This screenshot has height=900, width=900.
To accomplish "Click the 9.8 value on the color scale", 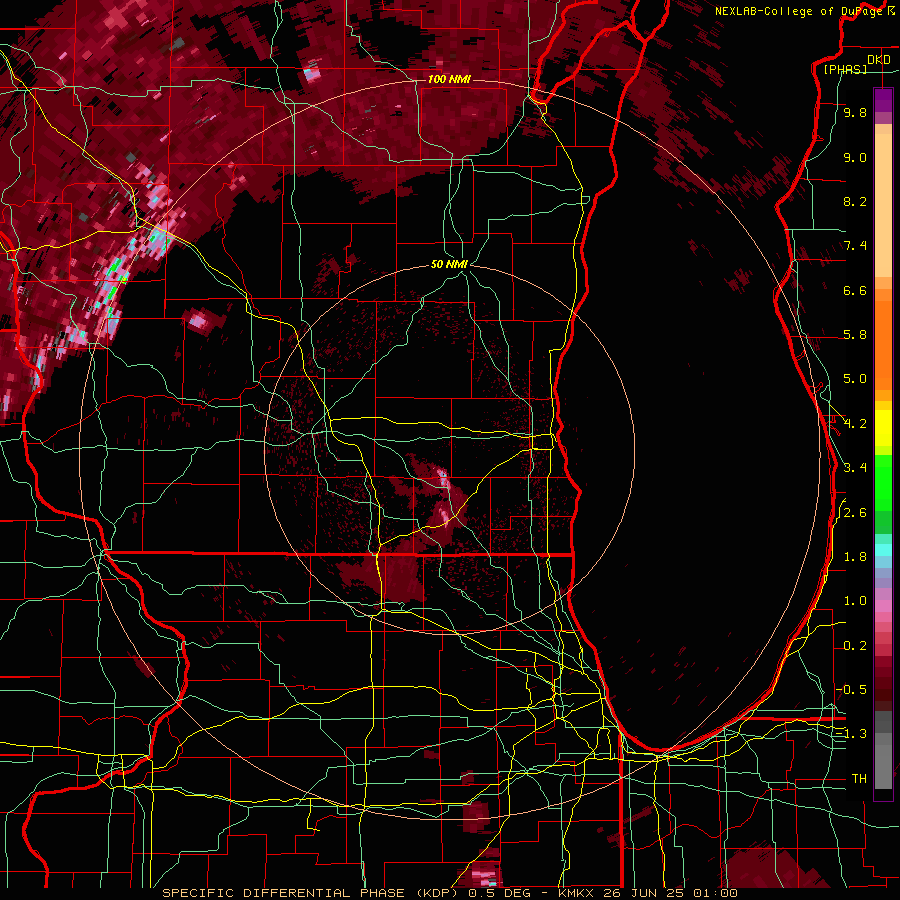I will point(855,112).
